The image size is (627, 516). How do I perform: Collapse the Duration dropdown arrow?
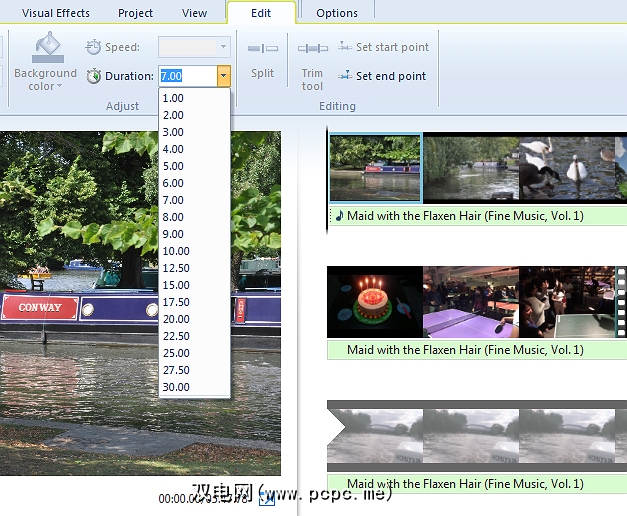[224, 76]
